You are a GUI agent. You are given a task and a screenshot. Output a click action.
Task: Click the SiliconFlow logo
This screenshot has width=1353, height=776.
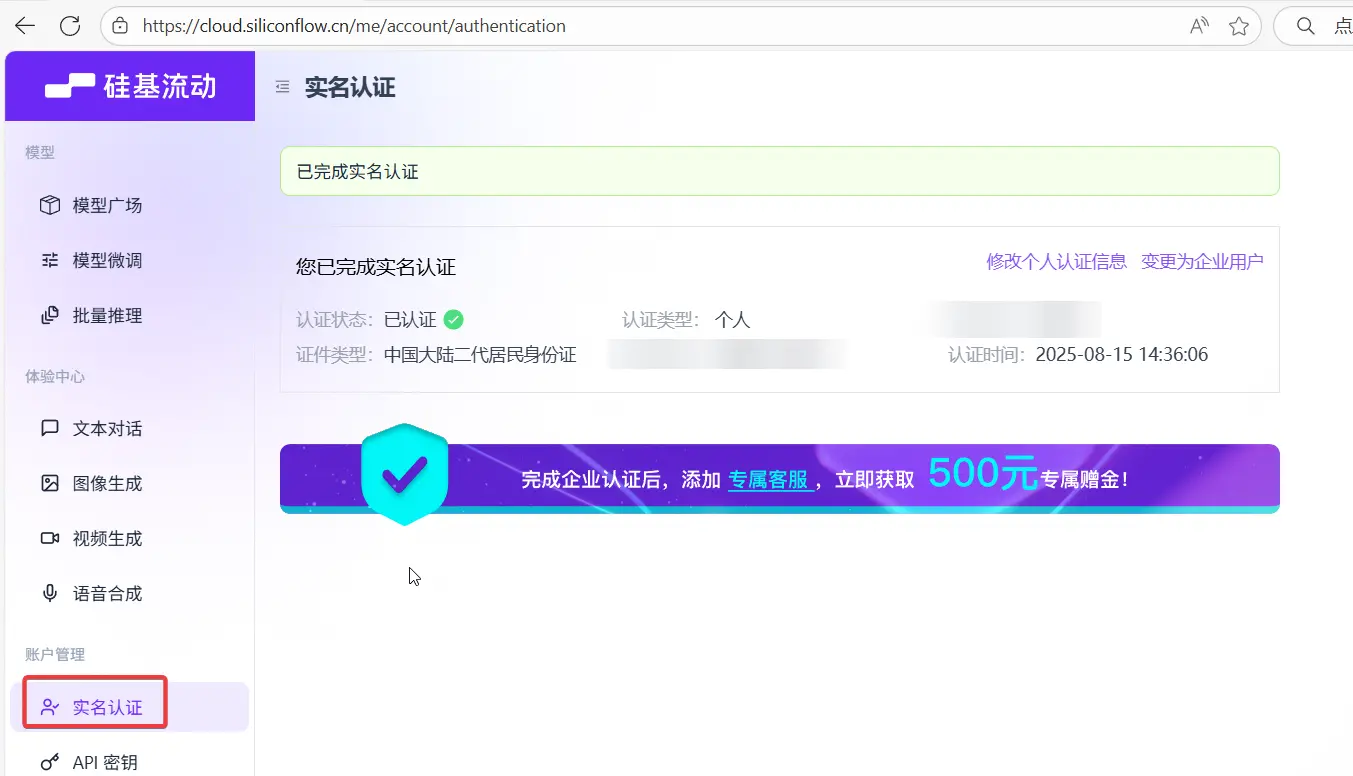pos(130,87)
